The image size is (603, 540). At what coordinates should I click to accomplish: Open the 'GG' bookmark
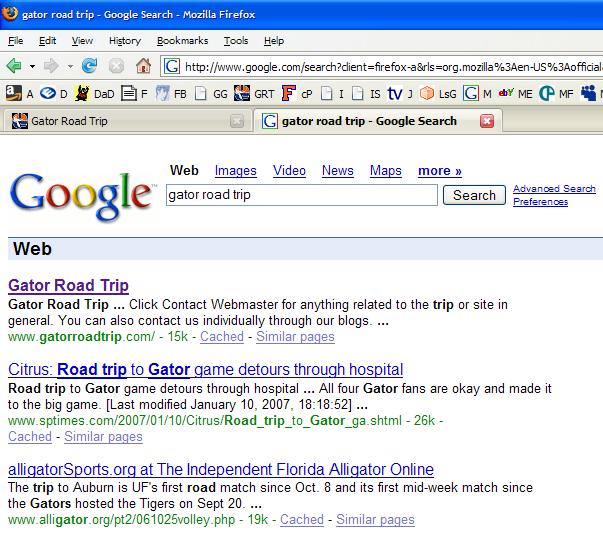[x=211, y=93]
